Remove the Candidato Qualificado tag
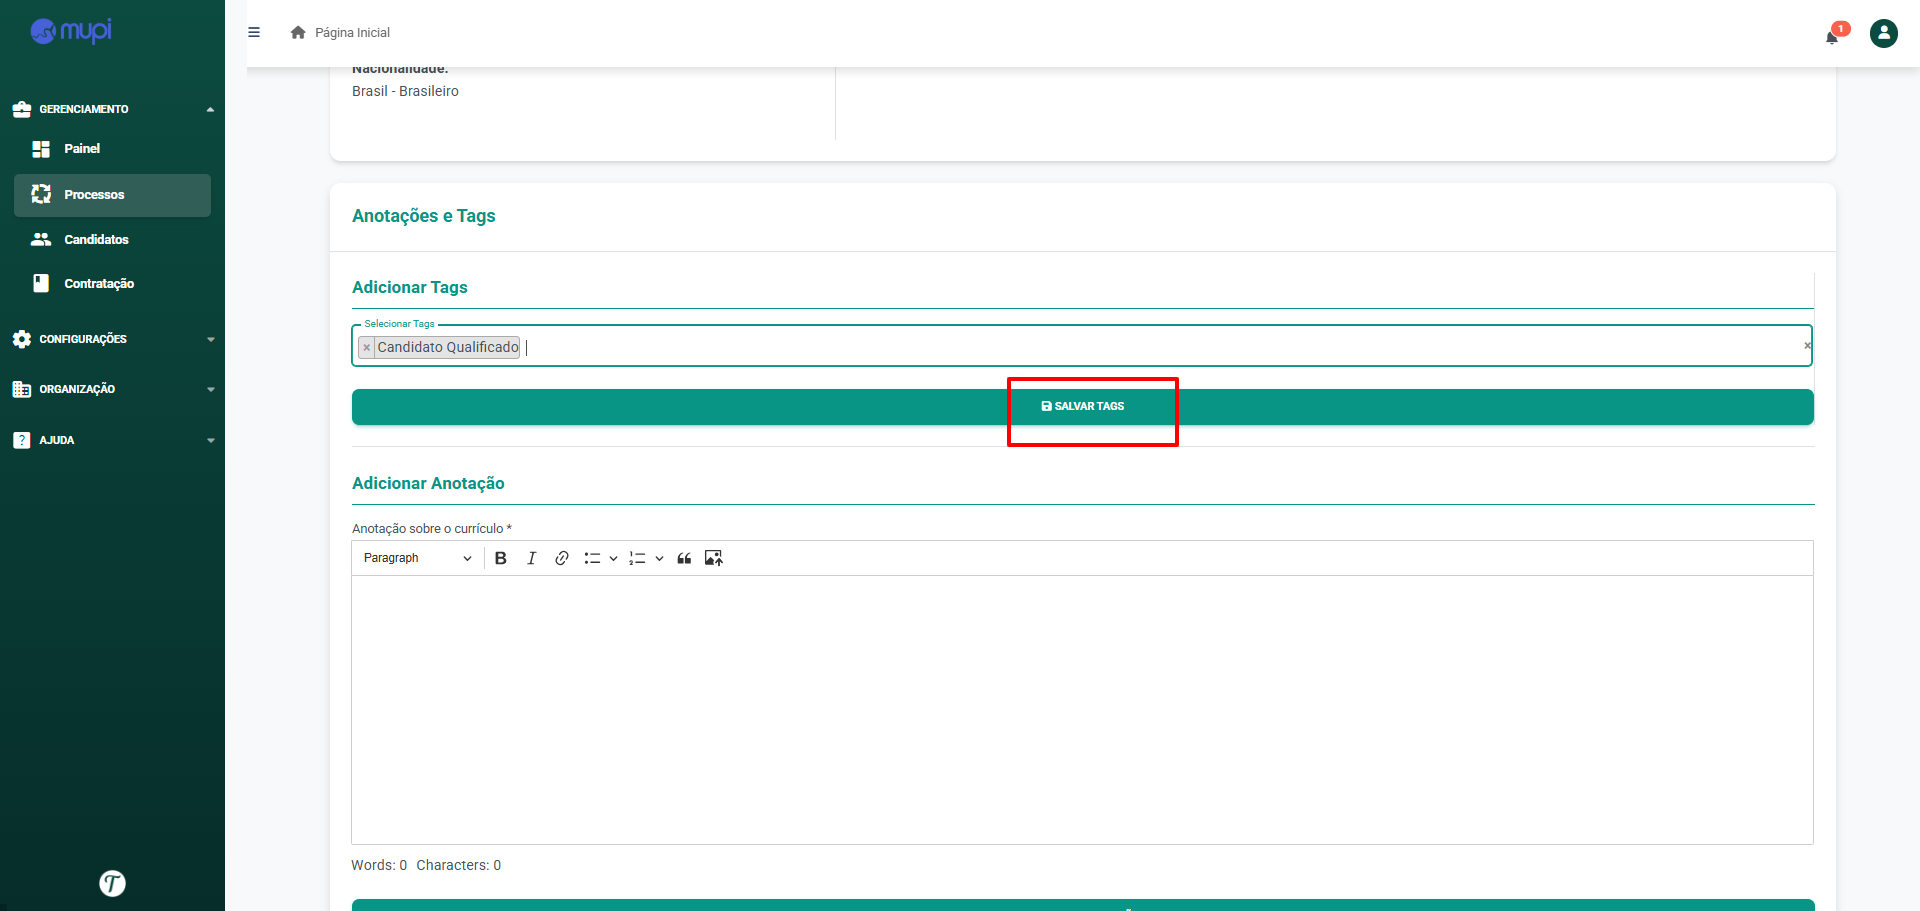This screenshot has width=1920, height=911. point(367,347)
